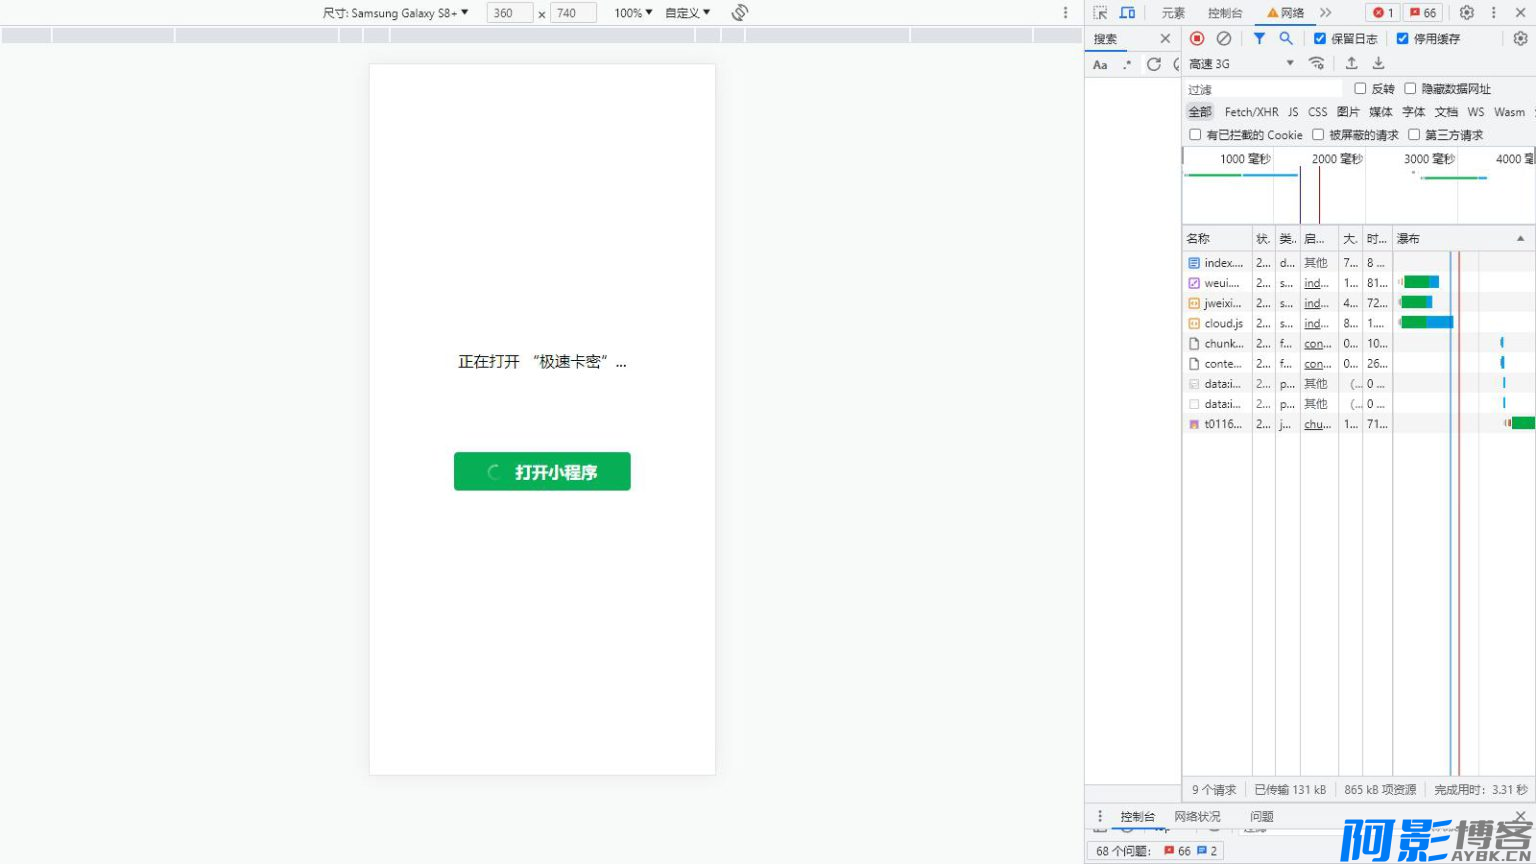Uncheck the 保留日志 checkbox
Screen dimensions: 1536x864
coord(1320,38)
